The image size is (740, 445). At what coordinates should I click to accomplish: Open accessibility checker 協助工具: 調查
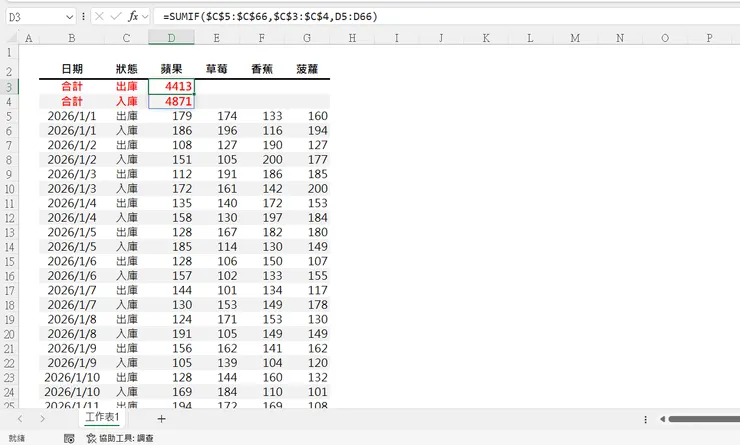[120, 438]
